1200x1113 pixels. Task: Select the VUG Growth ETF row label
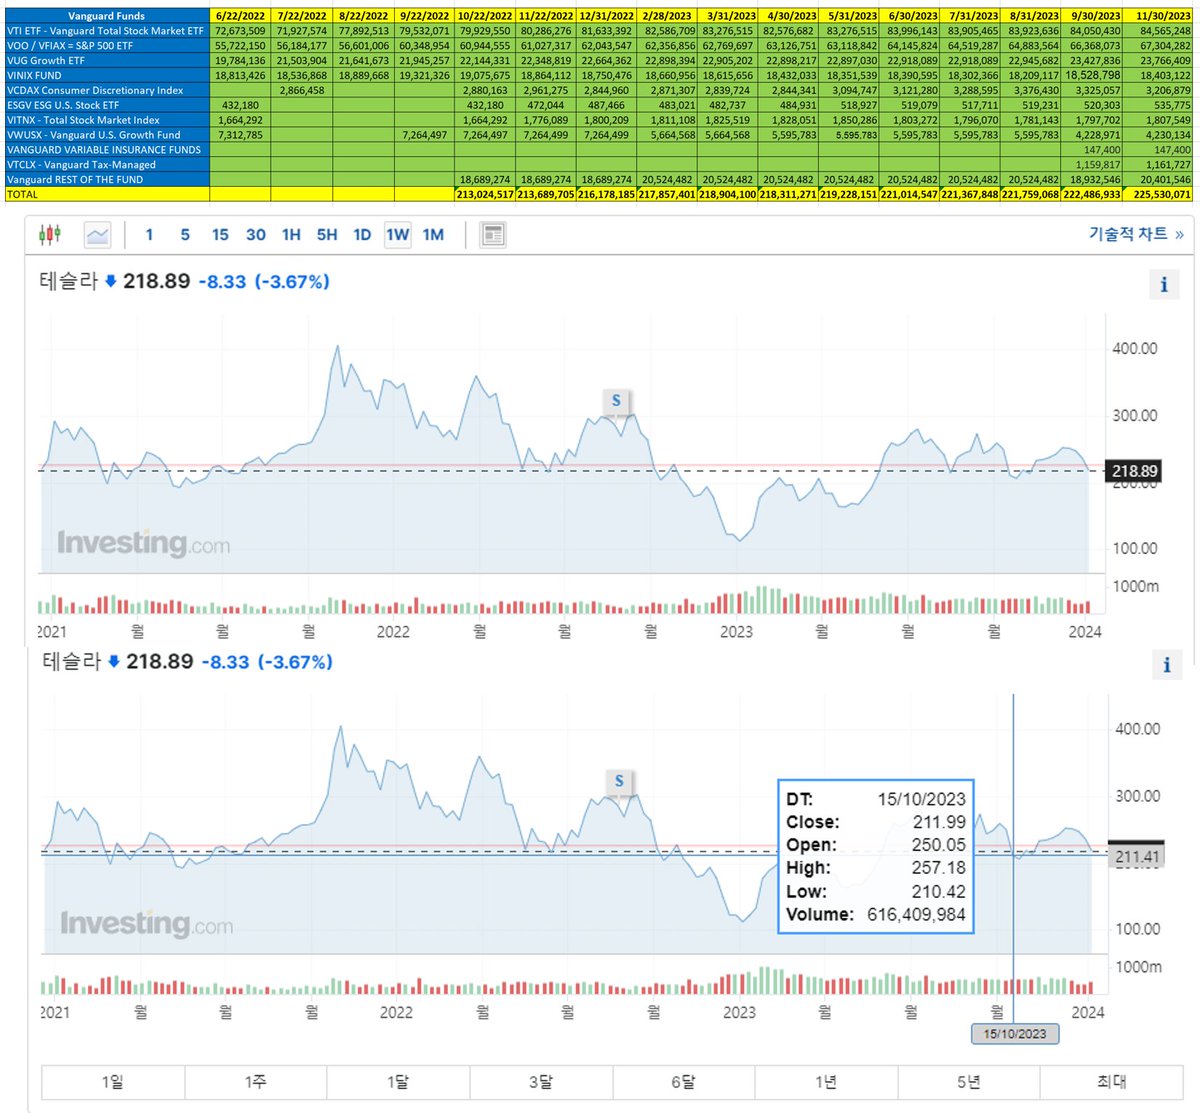pos(106,61)
